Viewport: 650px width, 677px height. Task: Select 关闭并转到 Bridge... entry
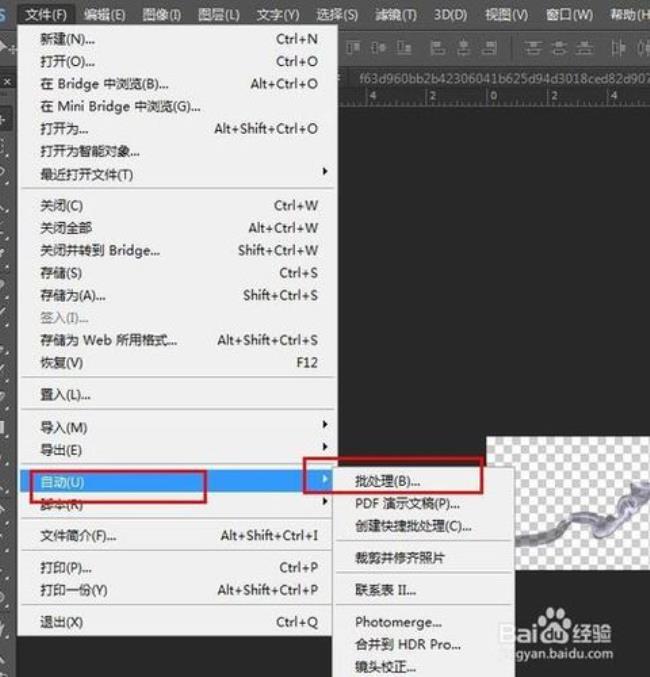click(x=178, y=250)
